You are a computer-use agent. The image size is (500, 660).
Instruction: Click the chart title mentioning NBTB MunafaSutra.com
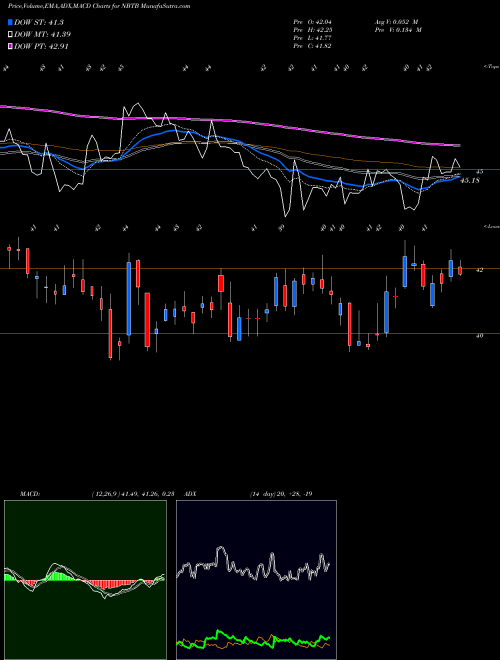point(99,6)
